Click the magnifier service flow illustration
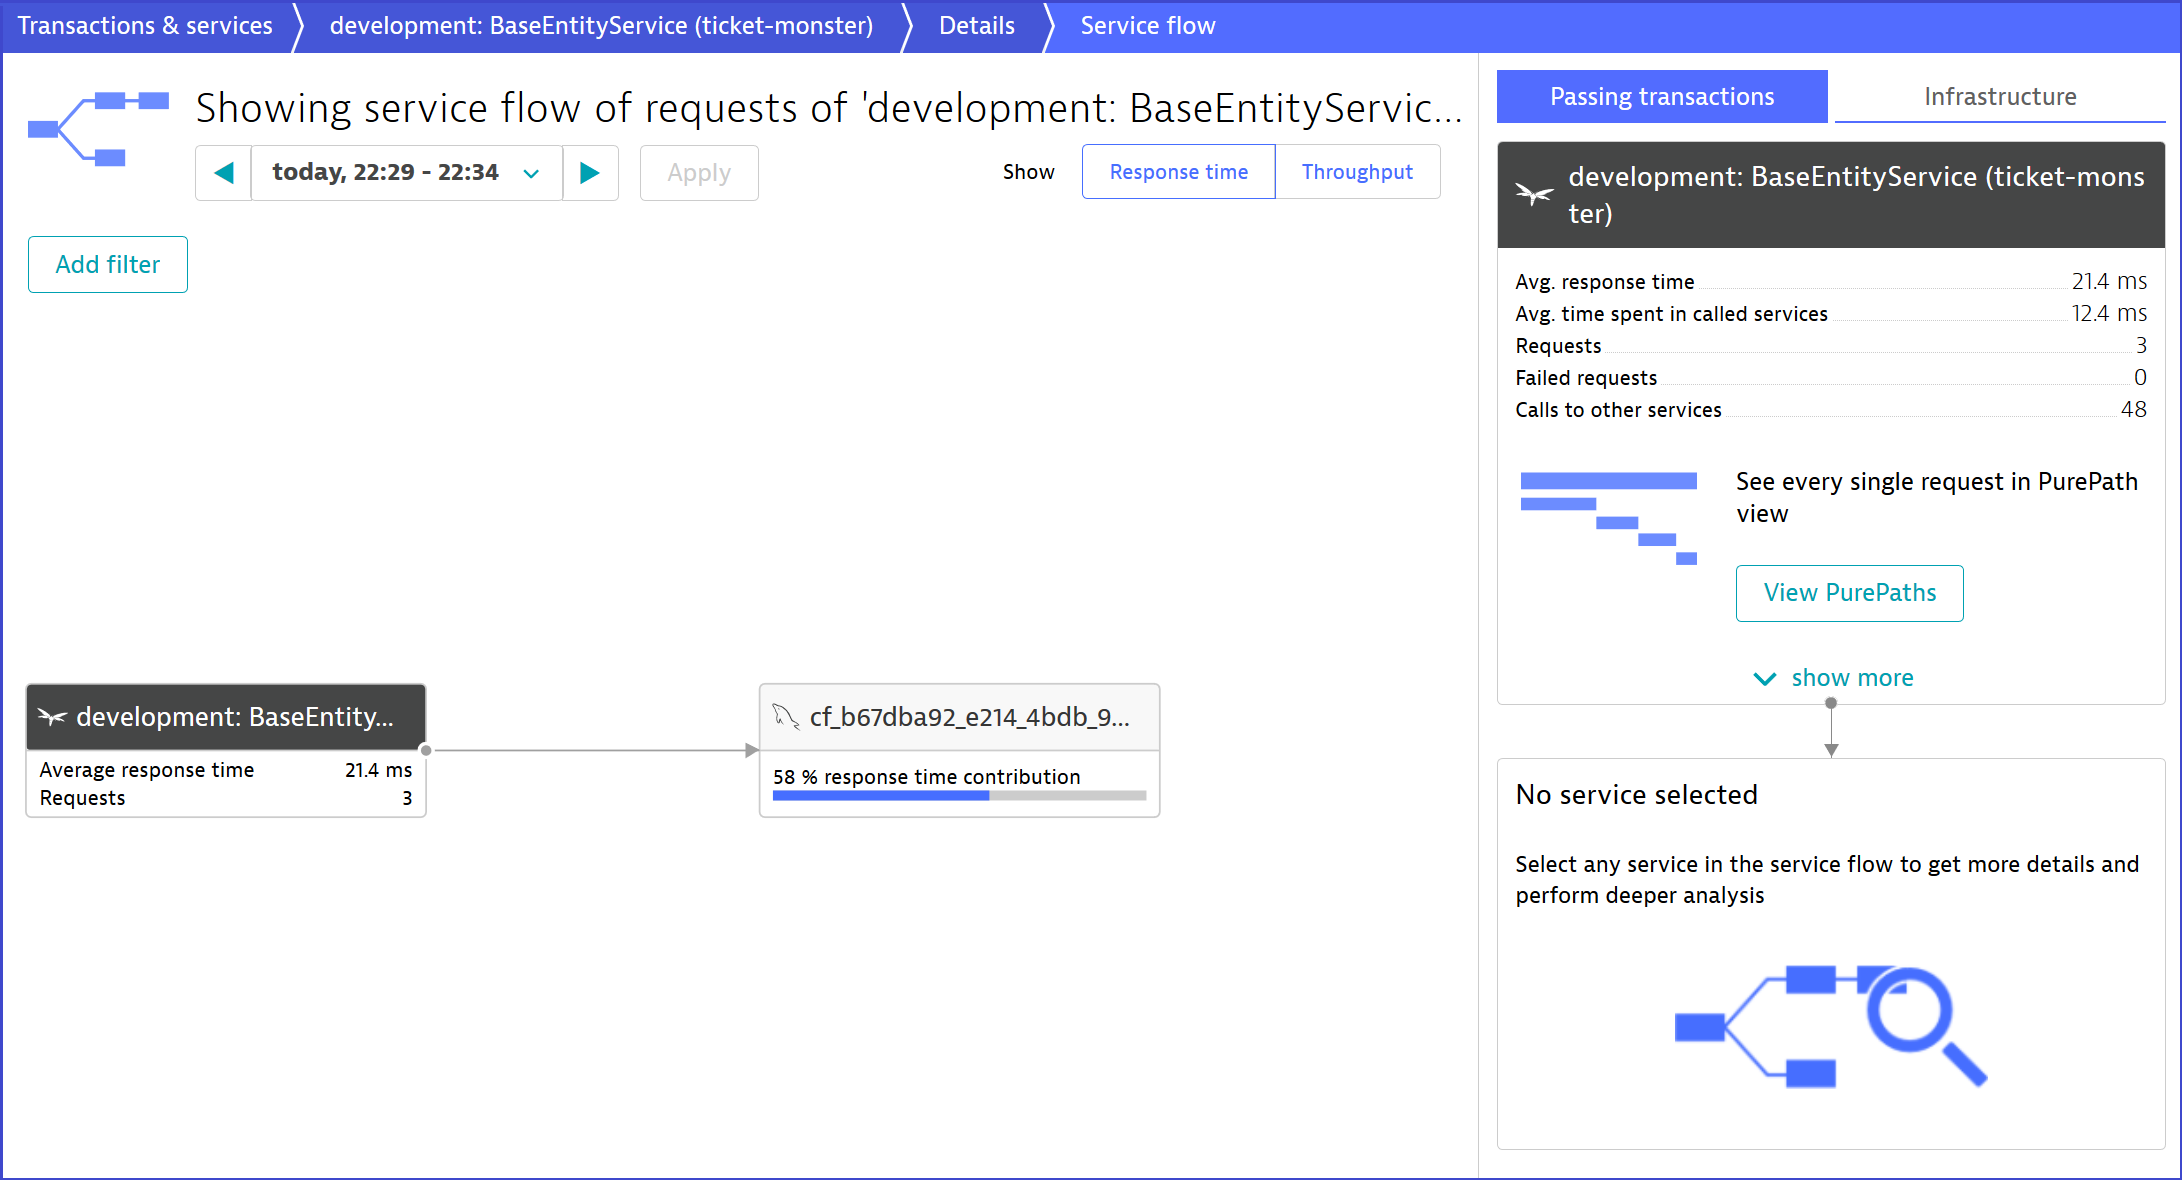Screen dimensions: 2182x1180 (x=1830, y=1026)
